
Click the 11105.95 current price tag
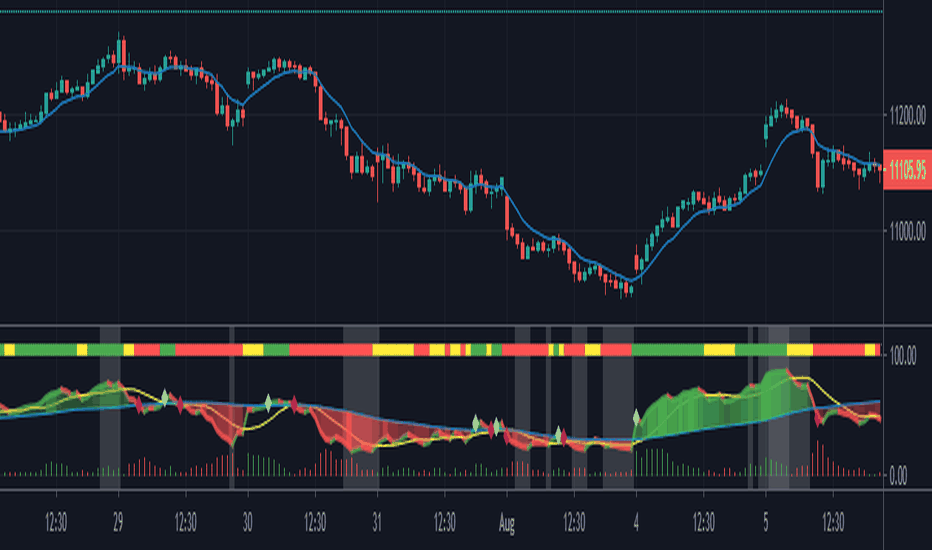click(x=908, y=170)
